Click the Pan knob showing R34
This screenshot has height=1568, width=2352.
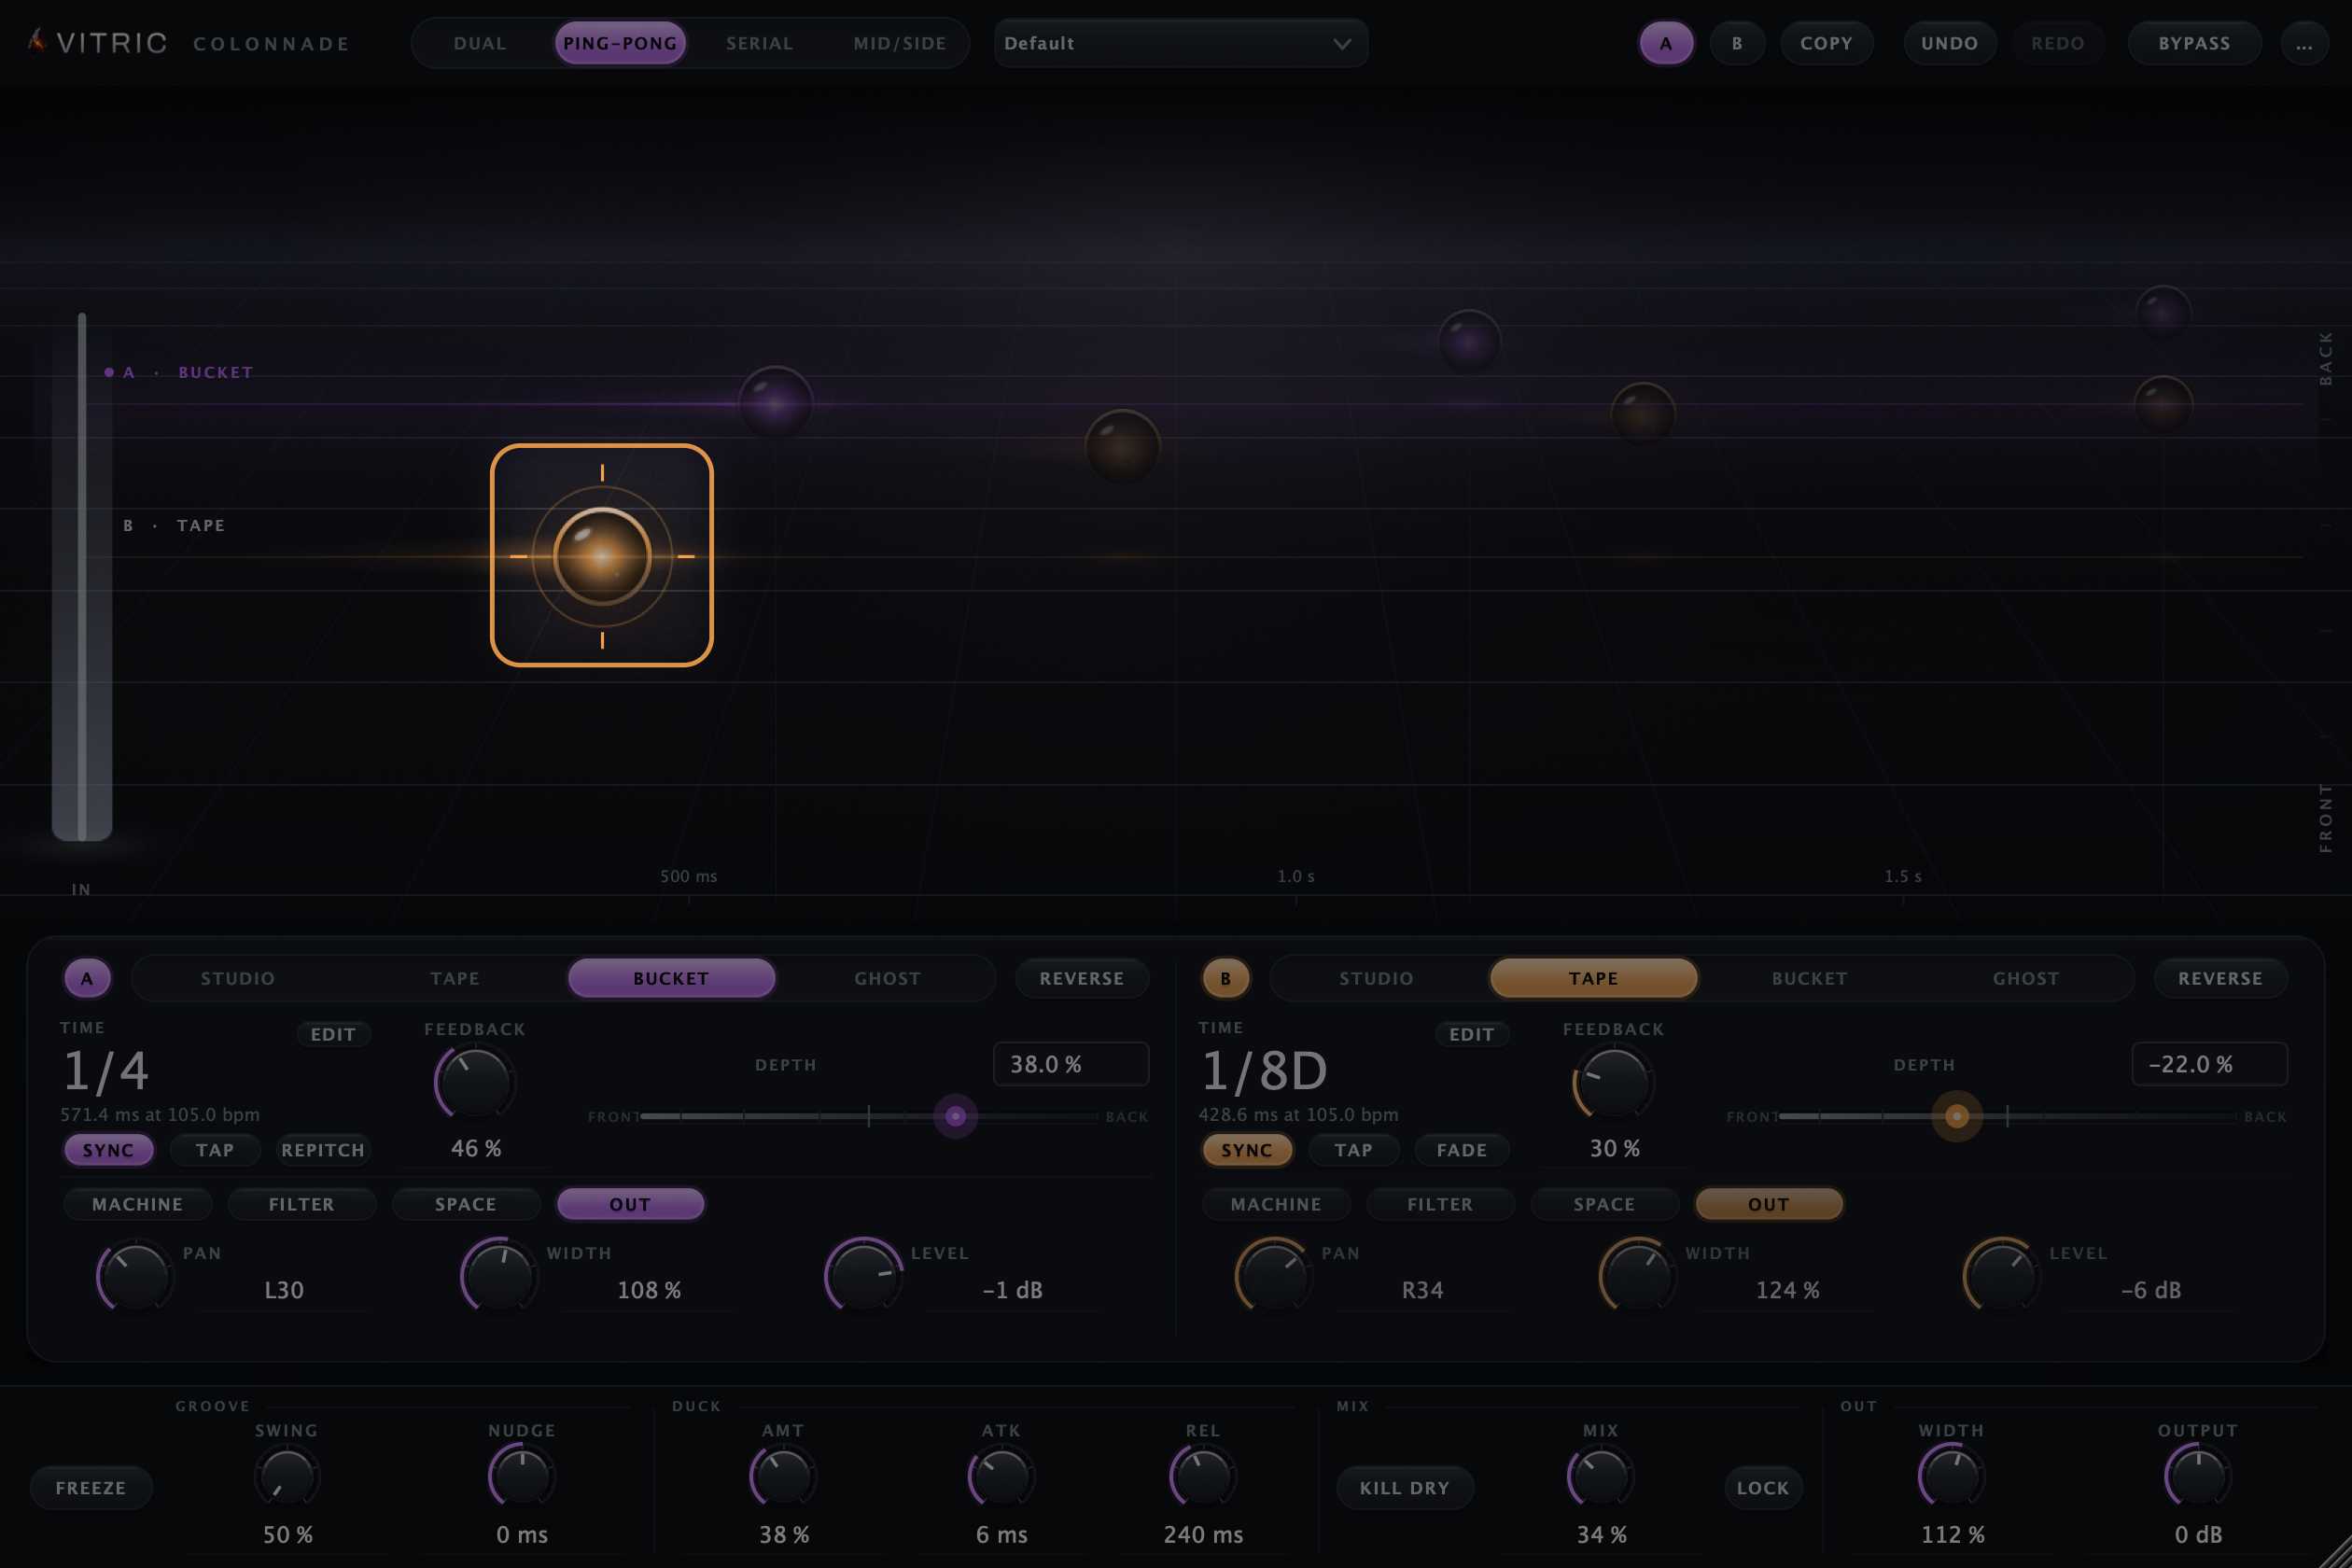point(1273,1276)
